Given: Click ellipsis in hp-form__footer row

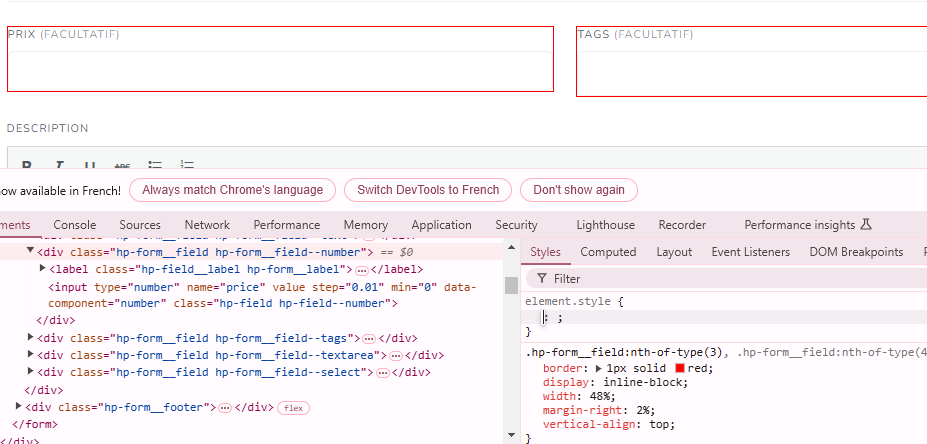Looking at the screenshot, I should [225, 408].
